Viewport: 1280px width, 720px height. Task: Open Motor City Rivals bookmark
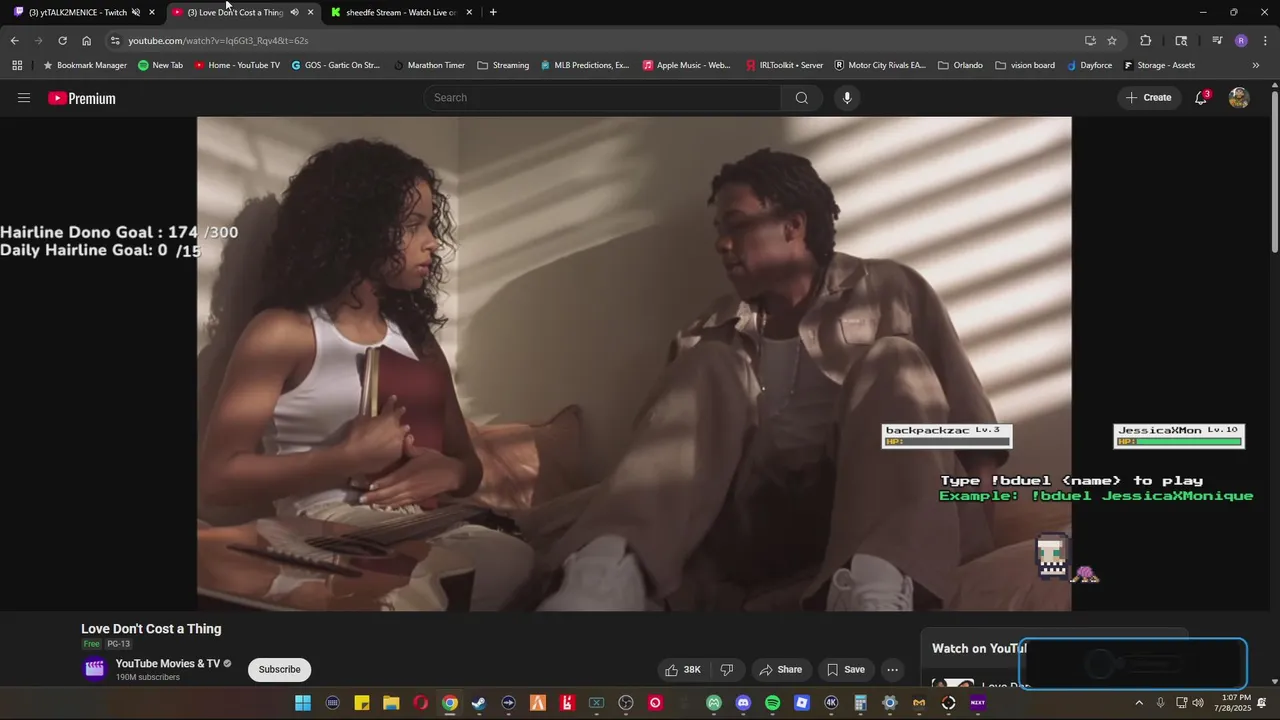(880, 65)
